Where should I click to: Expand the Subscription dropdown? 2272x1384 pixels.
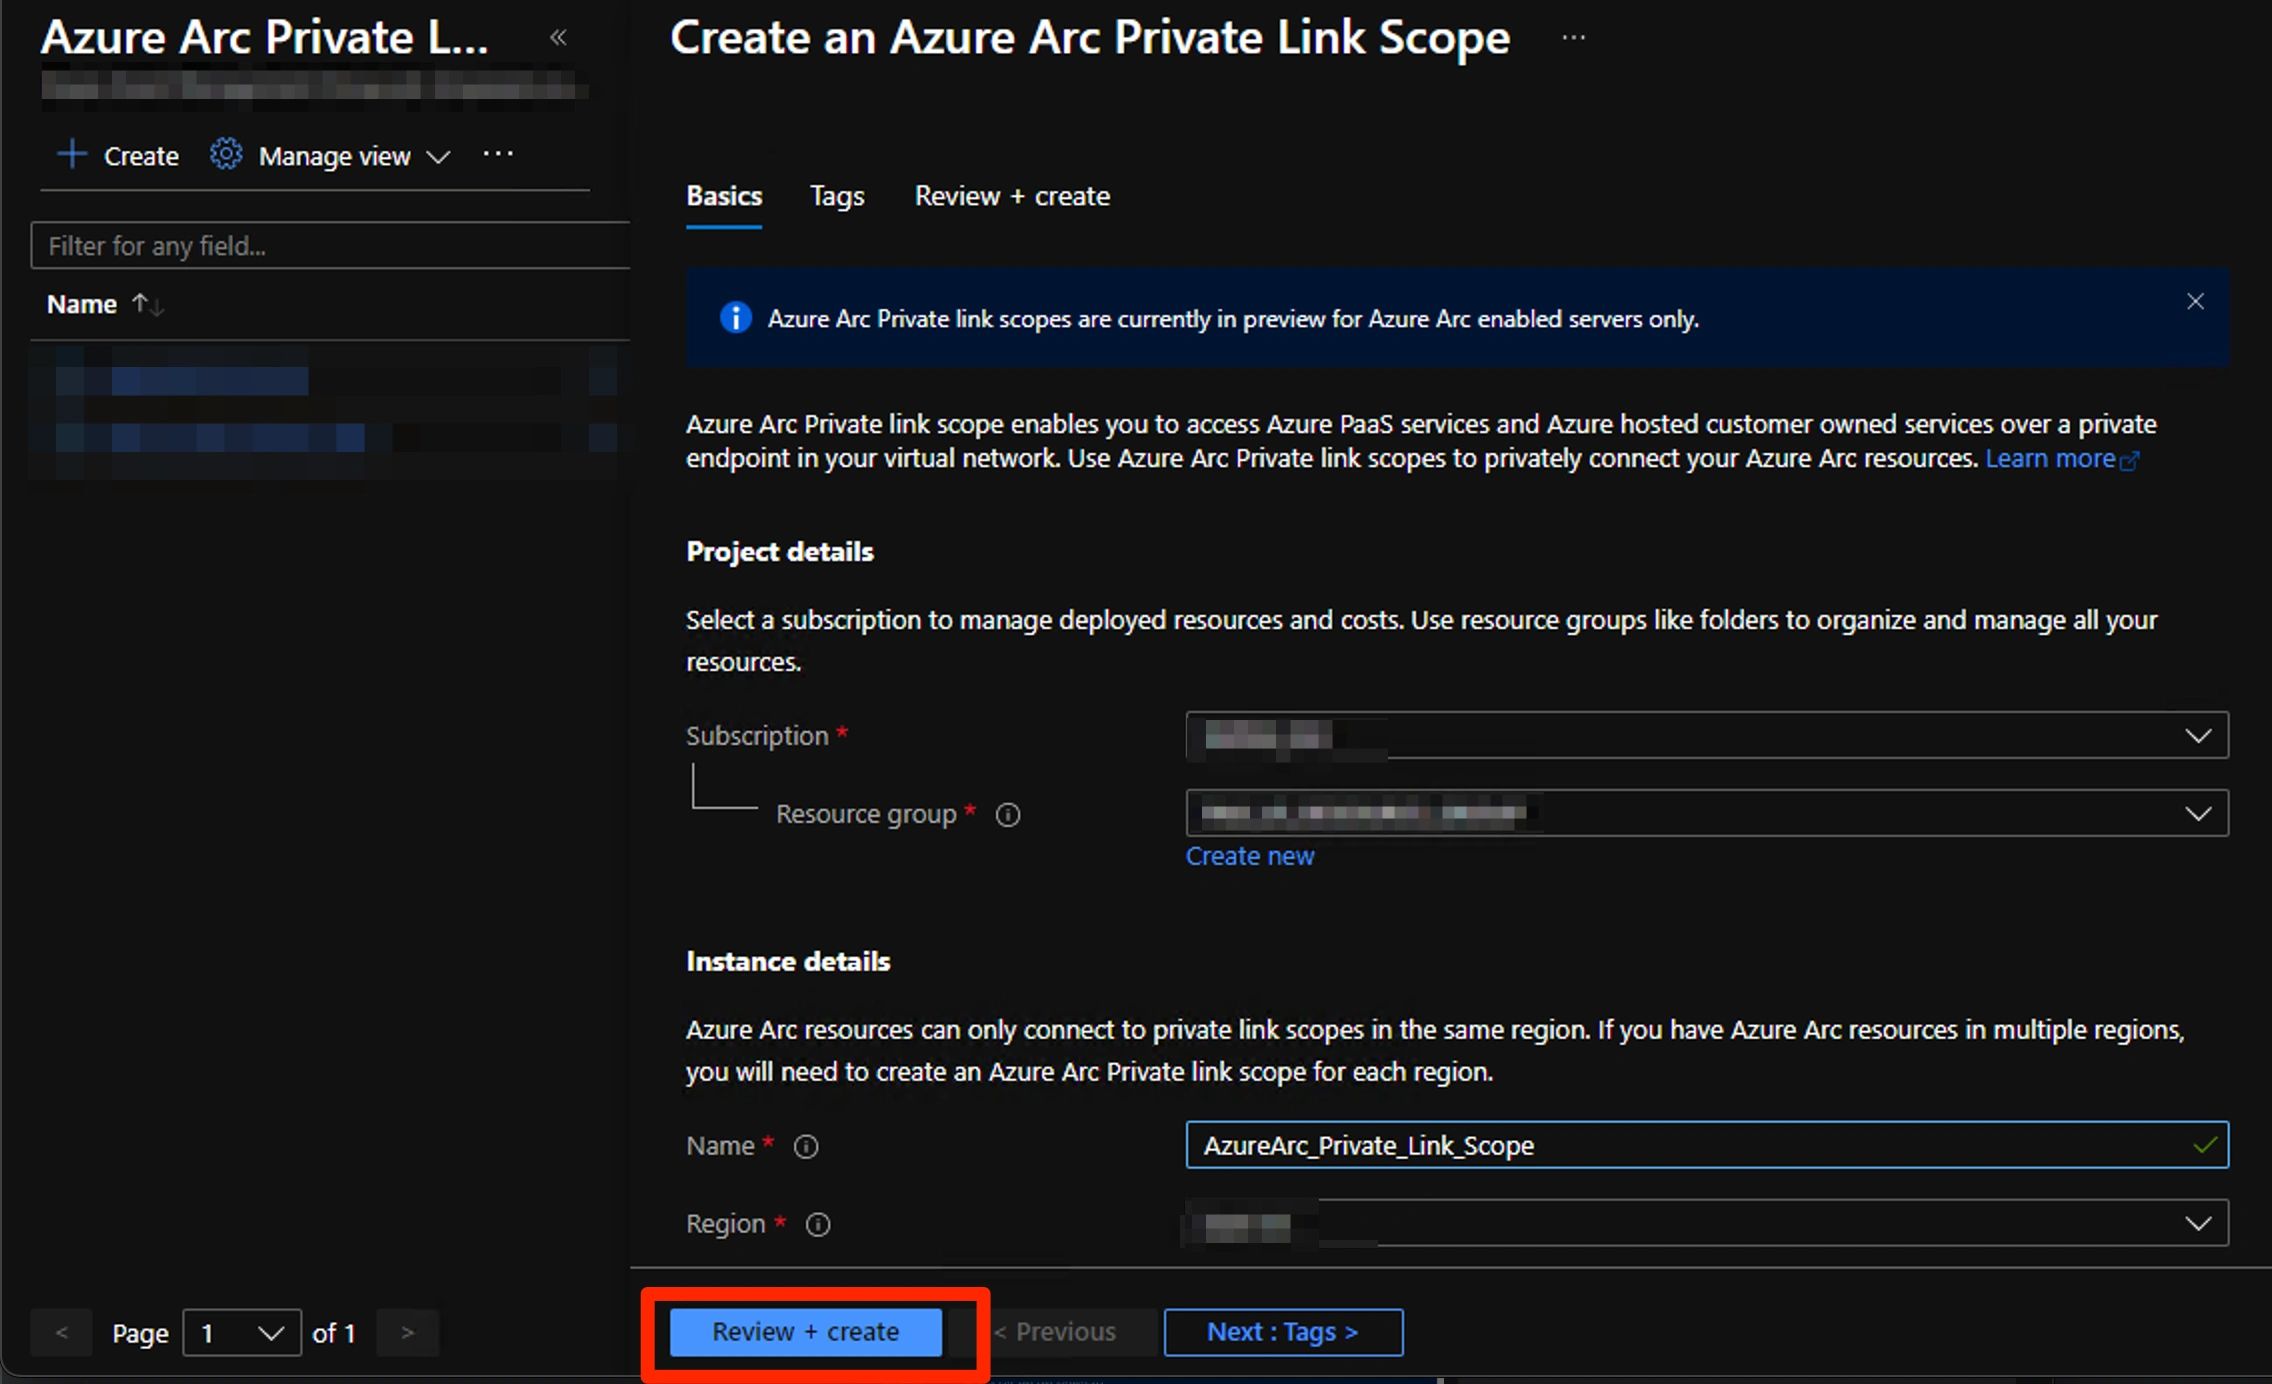click(x=2197, y=736)
